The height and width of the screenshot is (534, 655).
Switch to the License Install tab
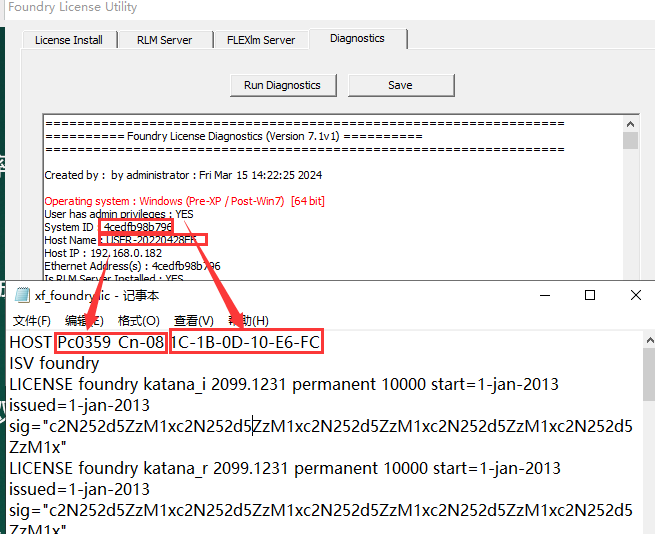coord(69,40)
